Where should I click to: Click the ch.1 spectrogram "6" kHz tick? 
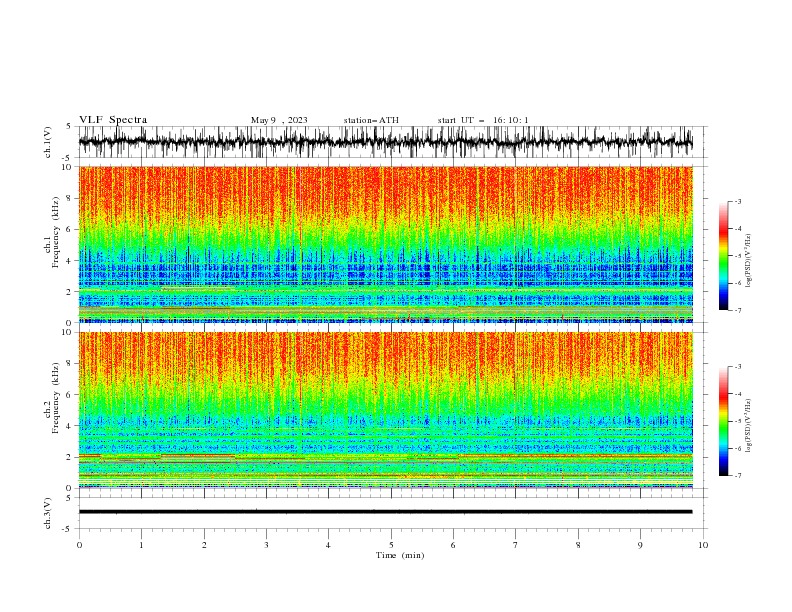tap(70, 229)
